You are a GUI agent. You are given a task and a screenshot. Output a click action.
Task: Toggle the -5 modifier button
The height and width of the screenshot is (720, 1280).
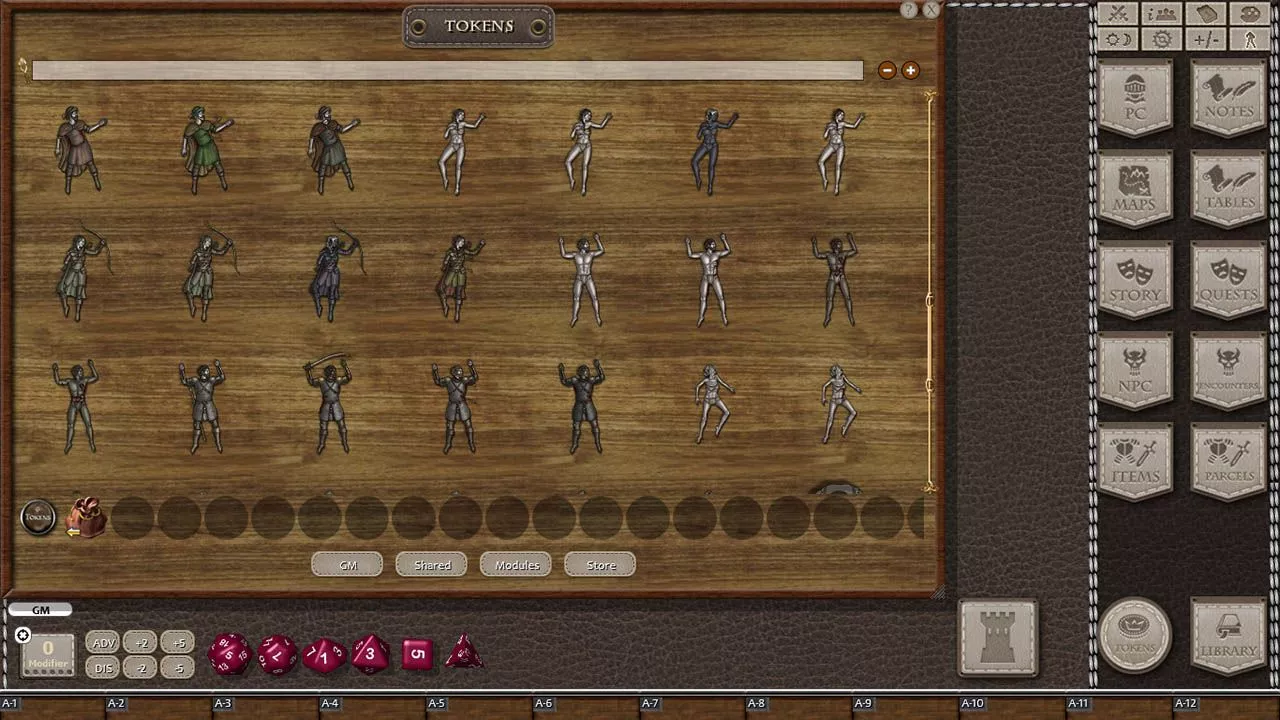point(178,668)
